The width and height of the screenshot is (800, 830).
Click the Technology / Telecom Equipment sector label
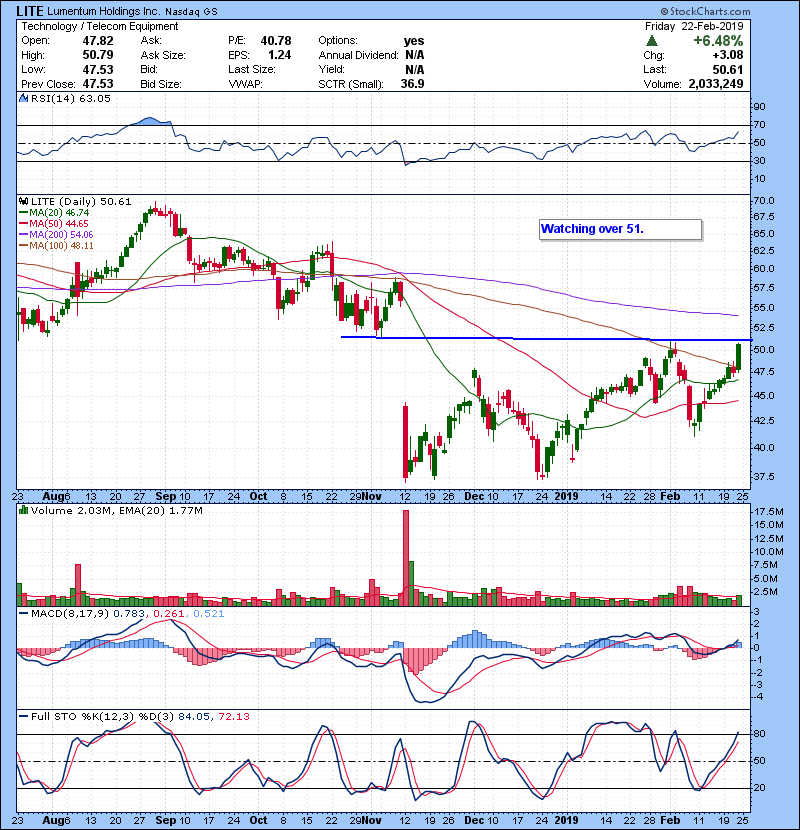click(100, 26)
